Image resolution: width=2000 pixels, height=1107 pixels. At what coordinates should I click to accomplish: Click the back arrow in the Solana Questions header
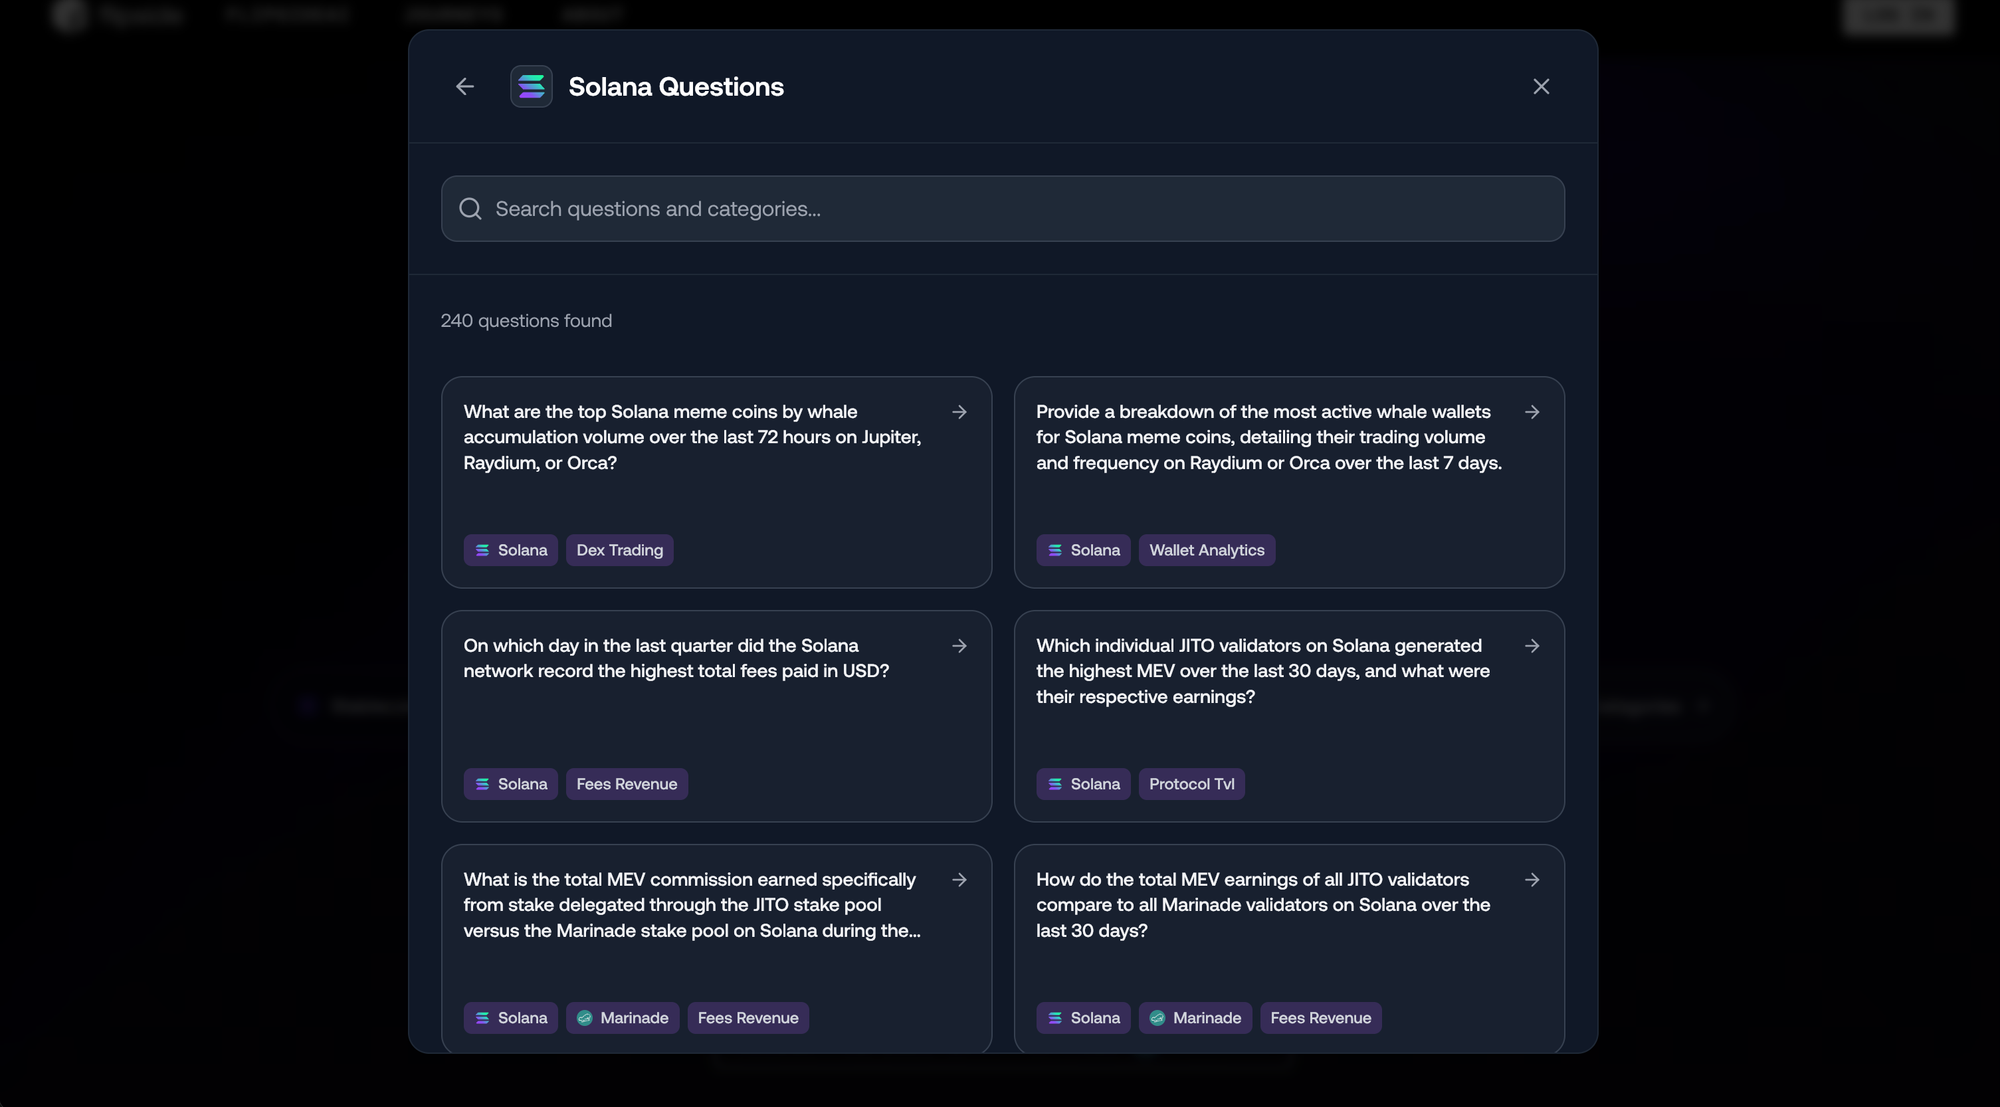pos(465,87)
